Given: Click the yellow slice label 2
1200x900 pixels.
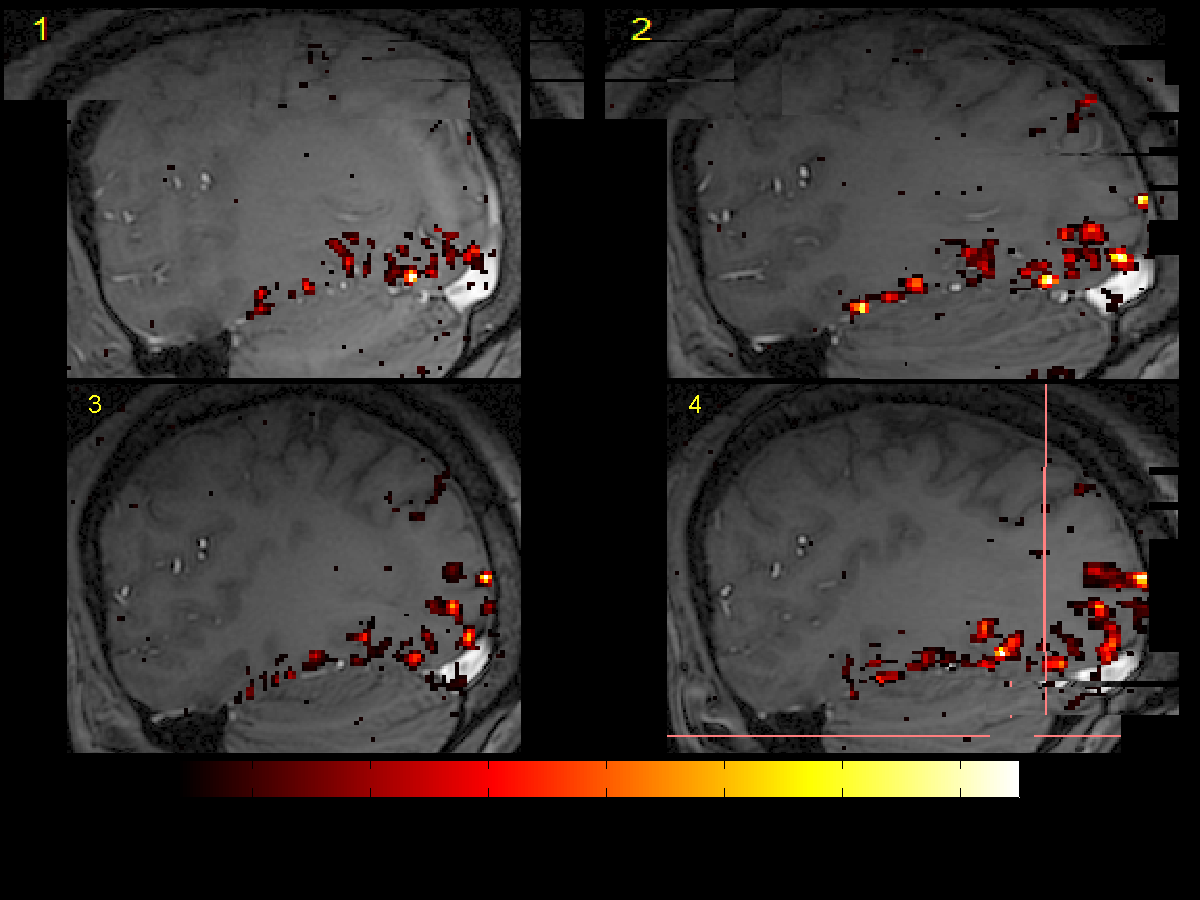Looking at the screenshot, I should 641,30.
